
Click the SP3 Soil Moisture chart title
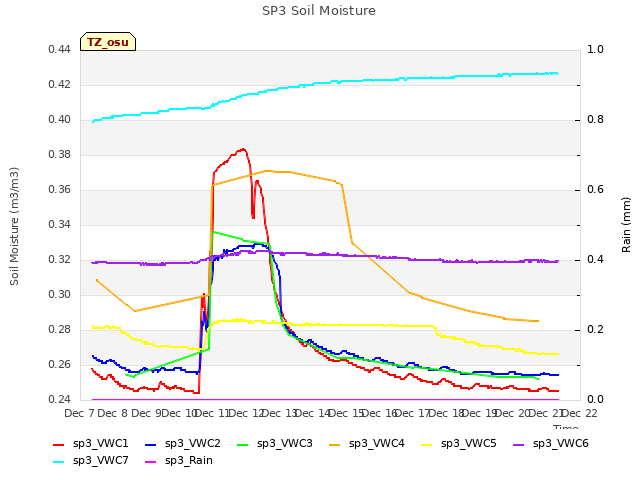(x=319, y=11)
